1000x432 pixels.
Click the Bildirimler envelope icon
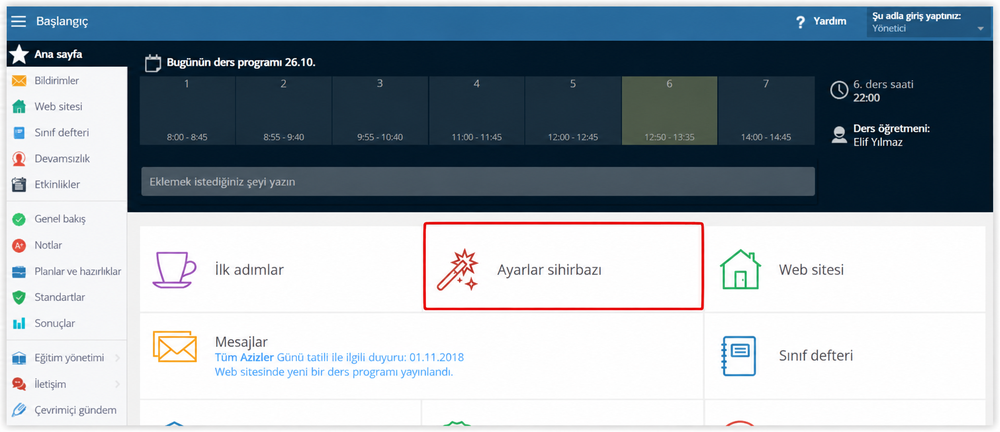coord(19,80)
